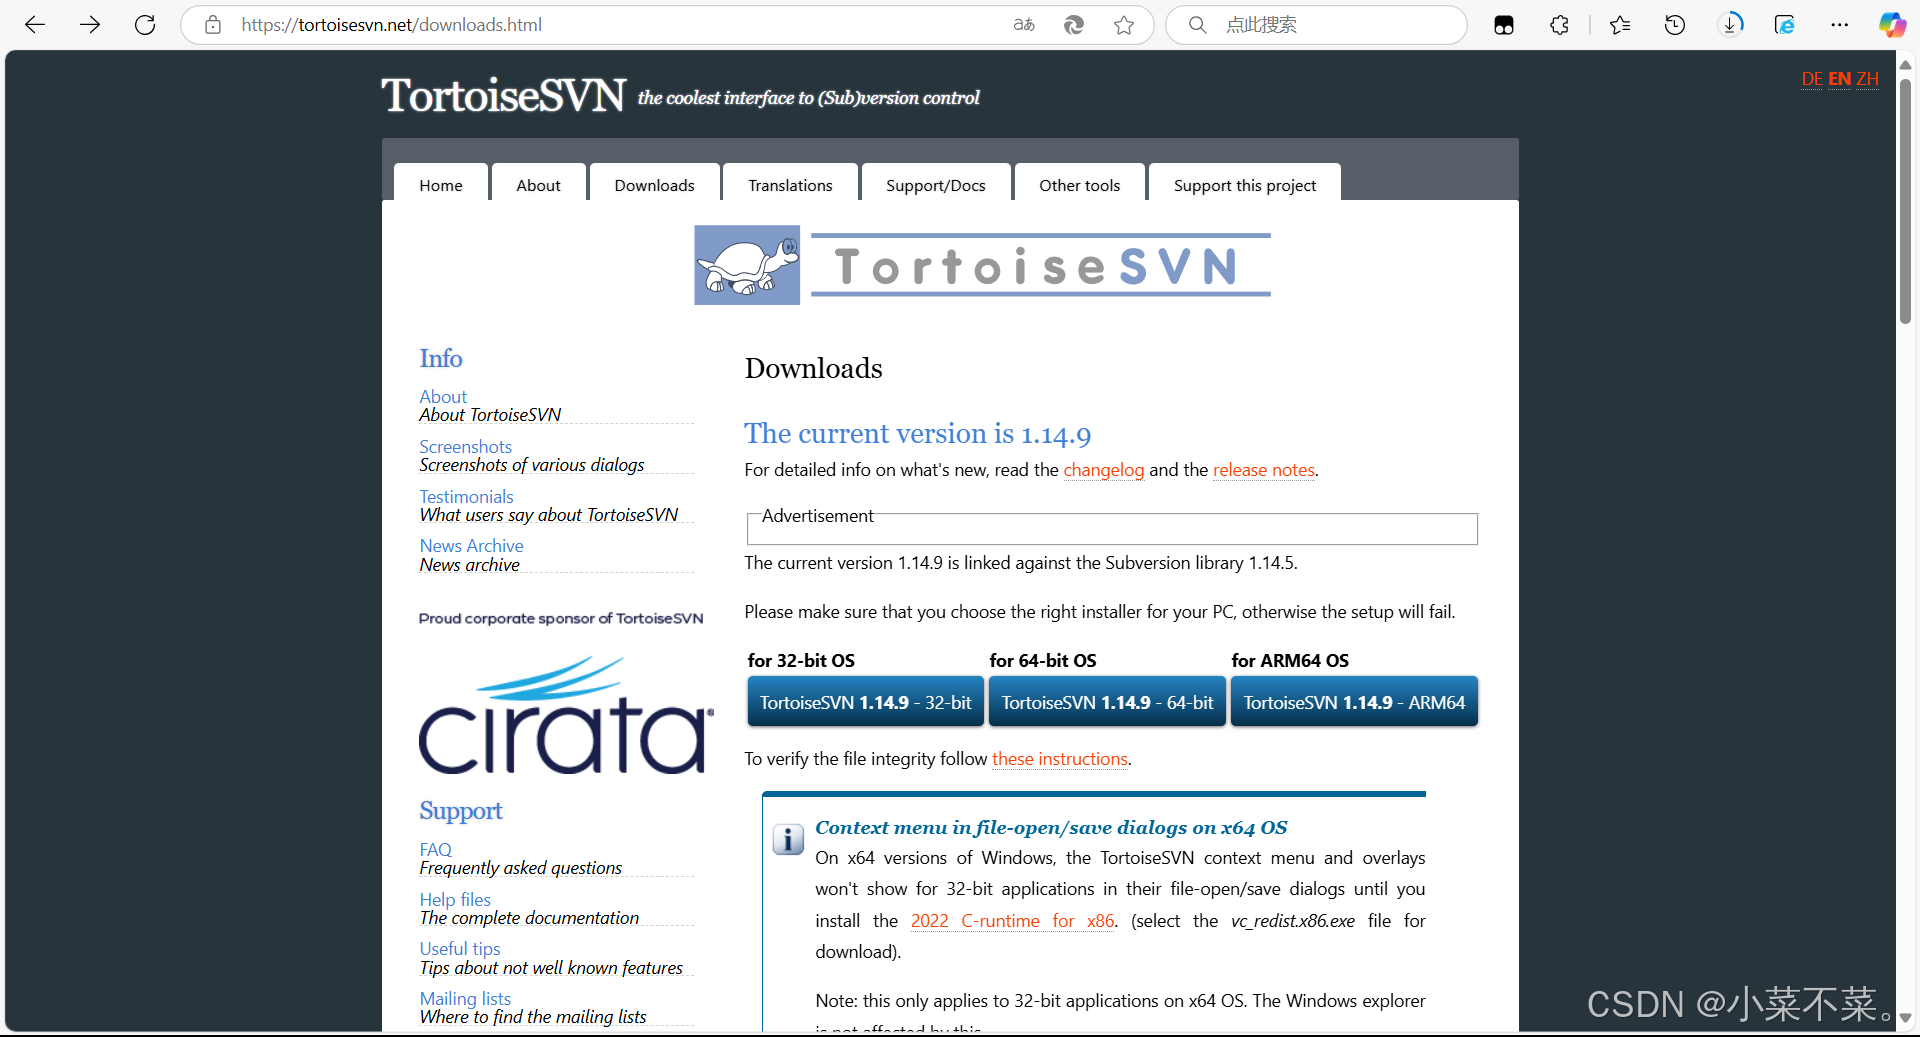Reload the page with refresh icon

coord(145,25)
